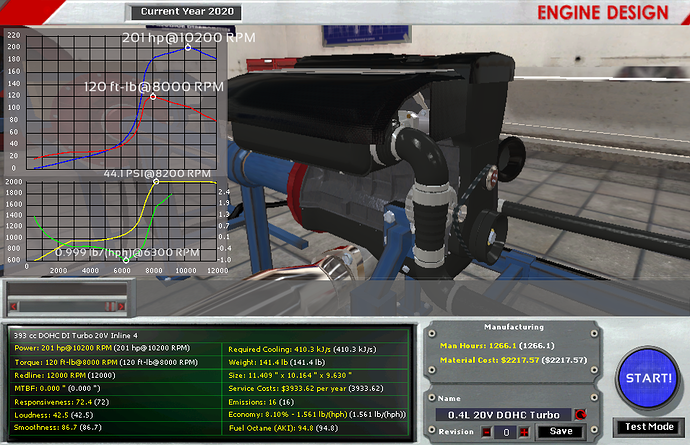Click the Current Year 2020 label

187,12
